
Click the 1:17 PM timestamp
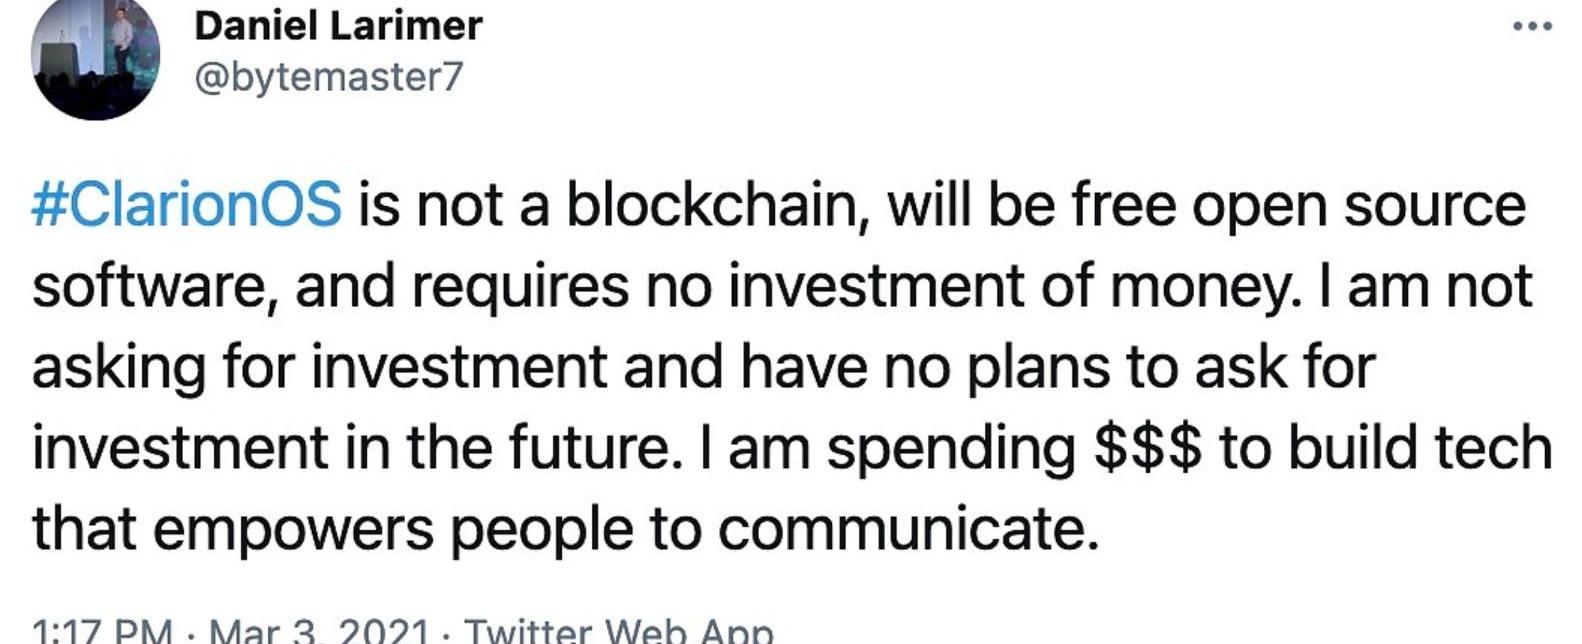coord(102,632)
